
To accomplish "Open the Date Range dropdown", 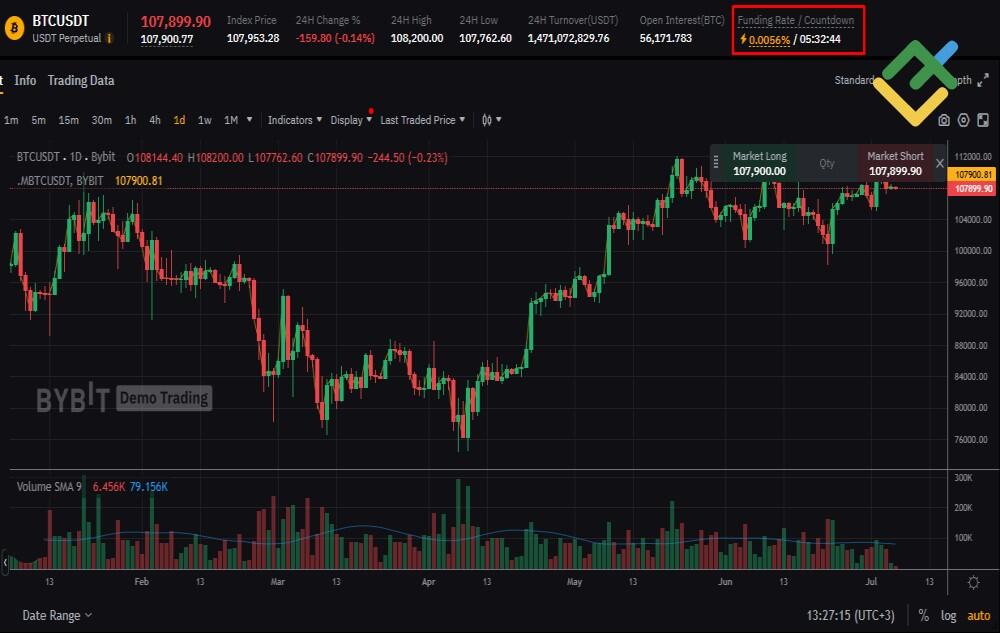I will (57, 615).
